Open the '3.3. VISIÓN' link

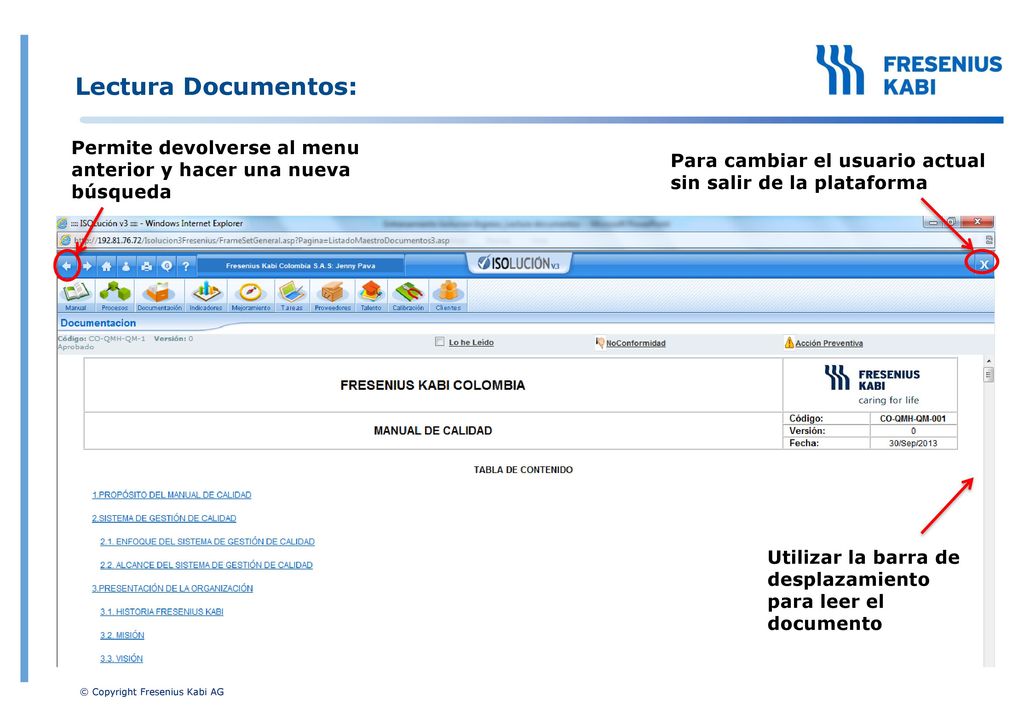121,659
